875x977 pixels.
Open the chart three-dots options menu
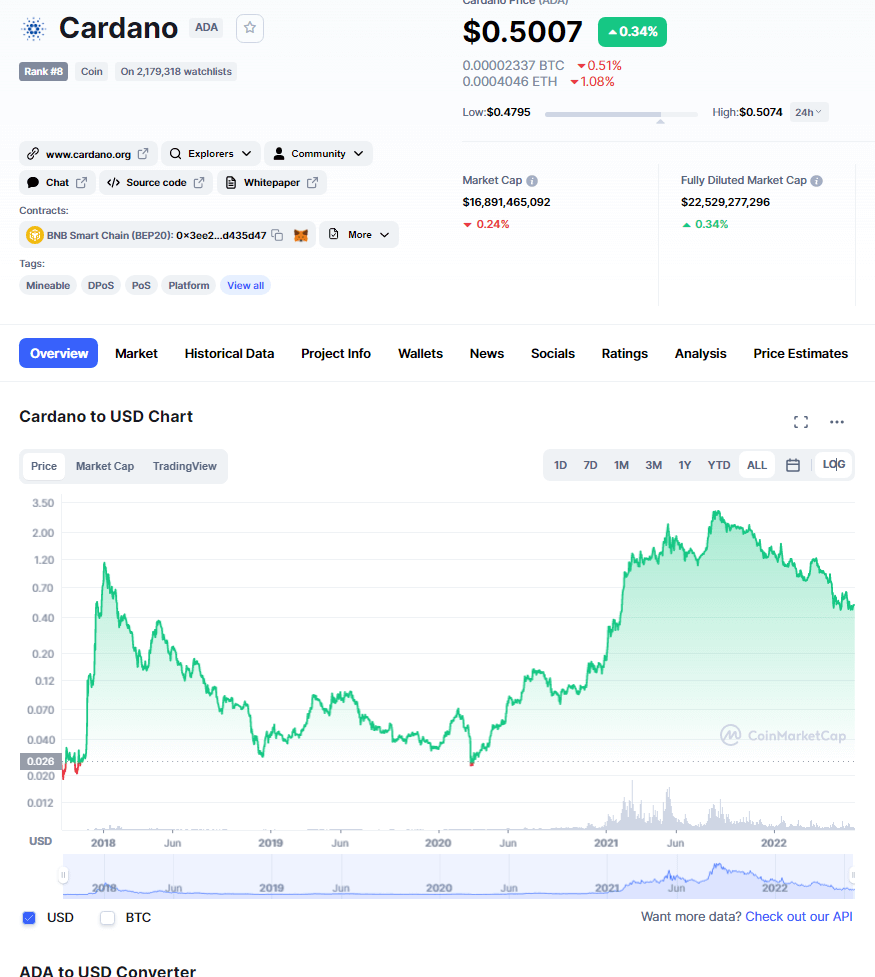837,422
